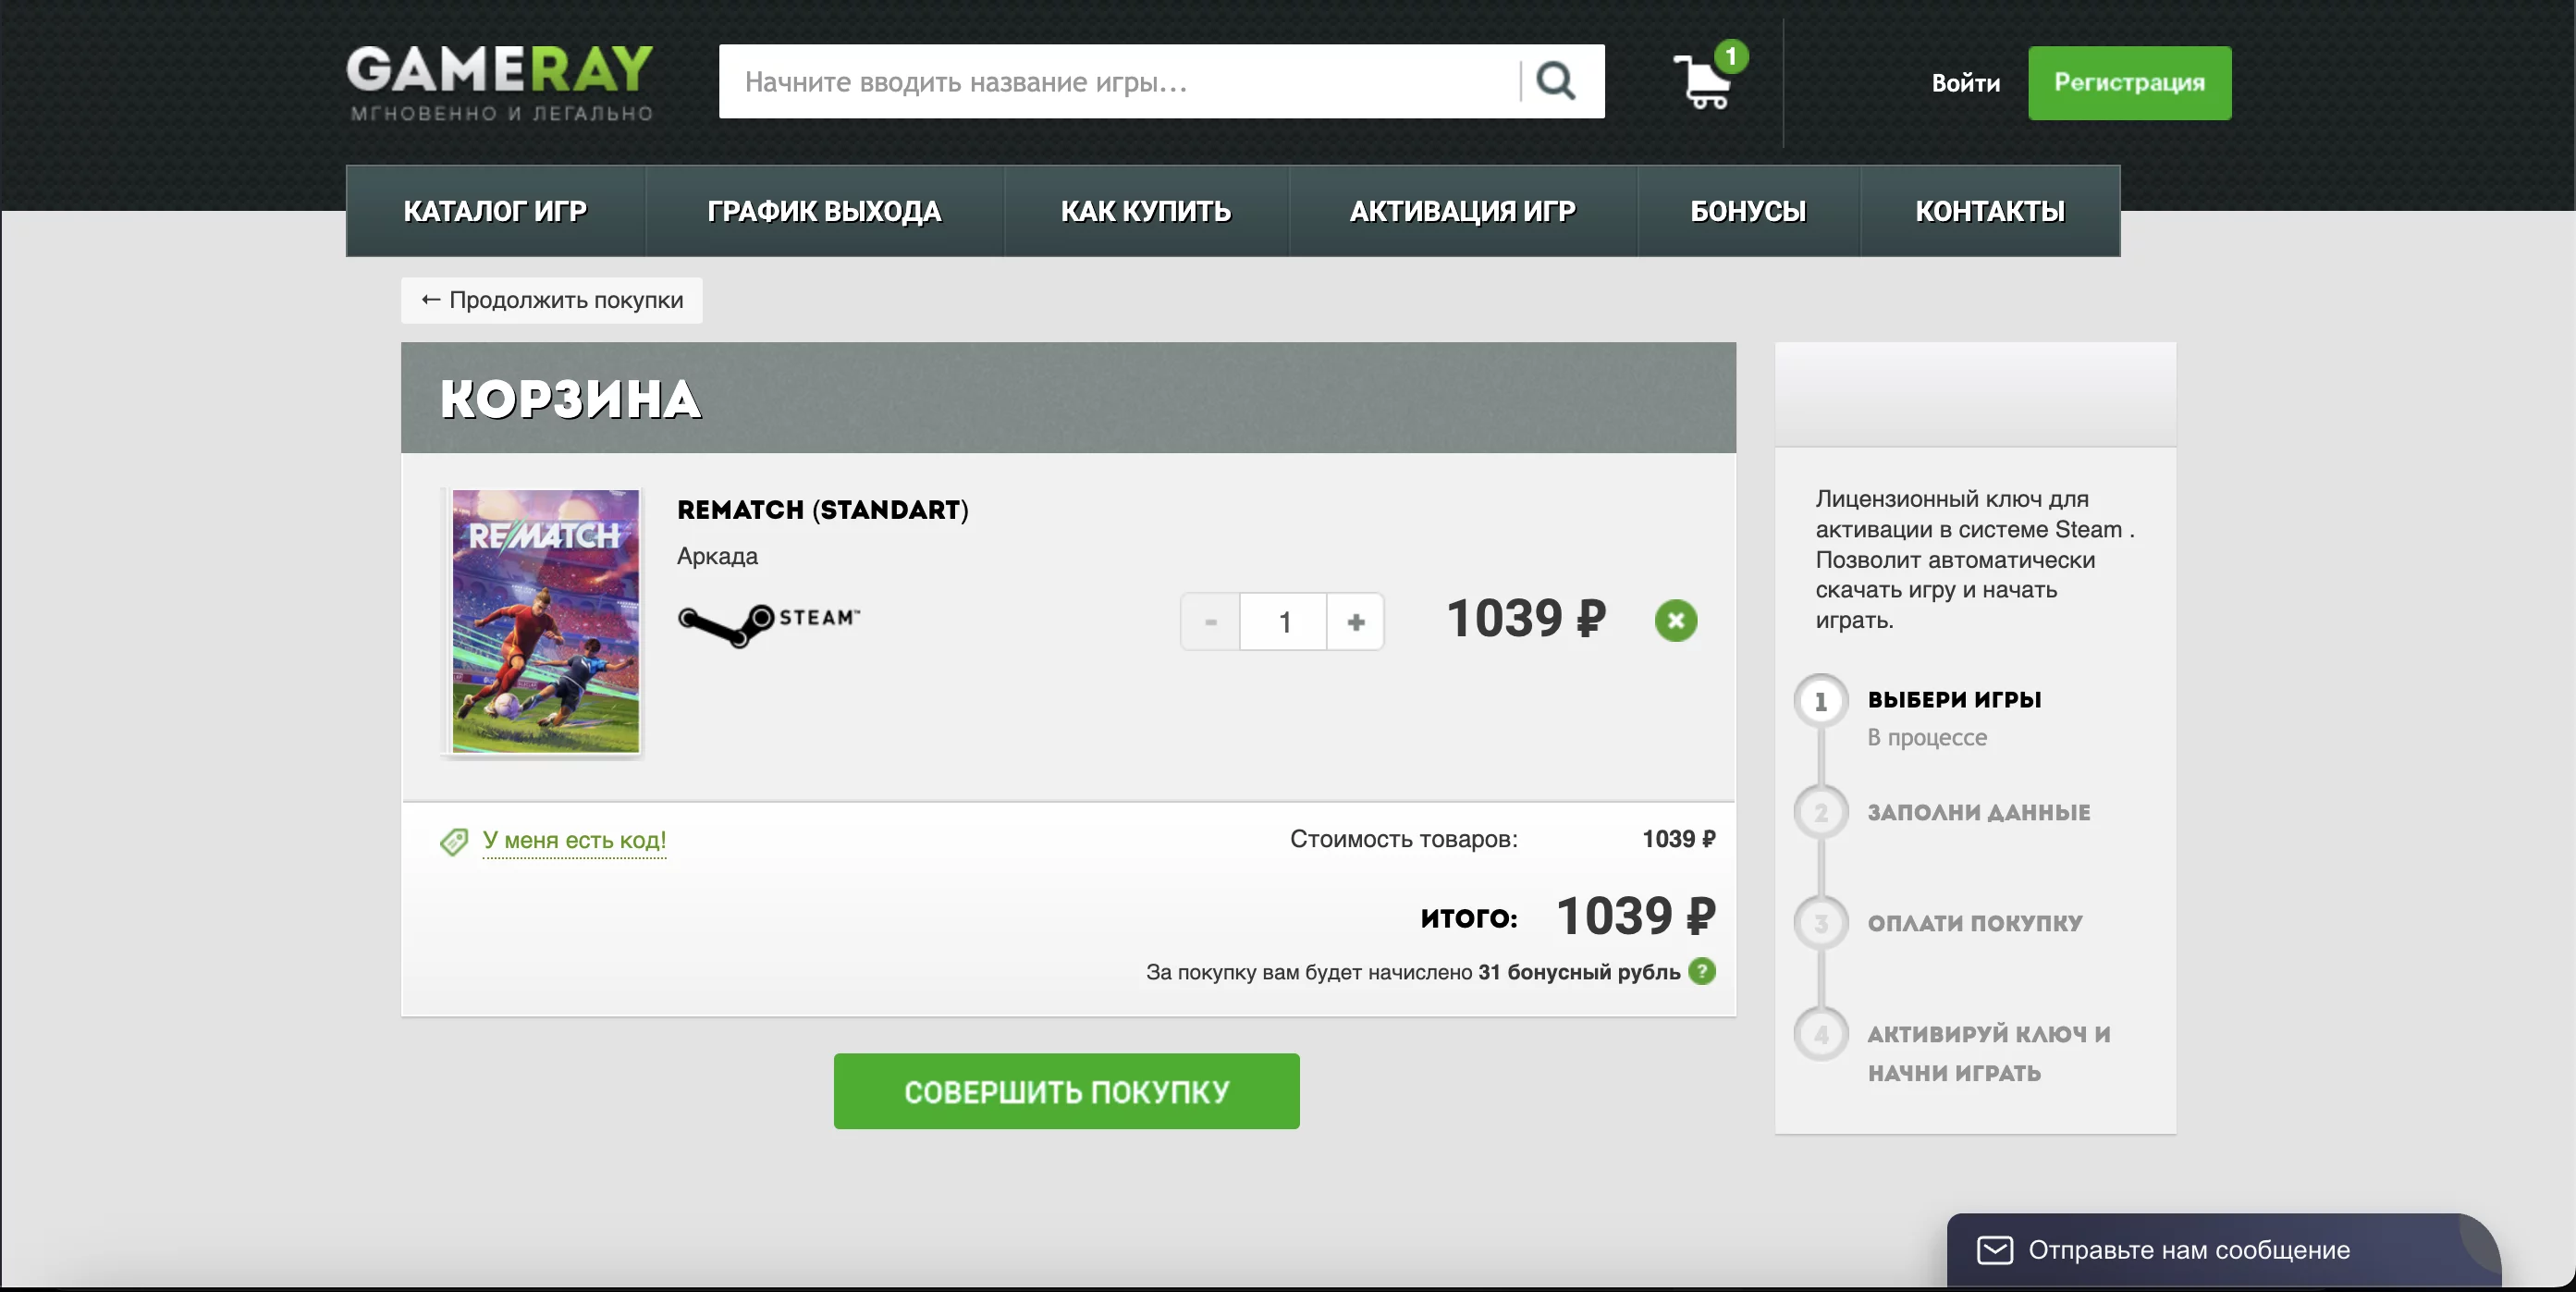
Task: Click the quantity number field
Action: (1283, 622)
